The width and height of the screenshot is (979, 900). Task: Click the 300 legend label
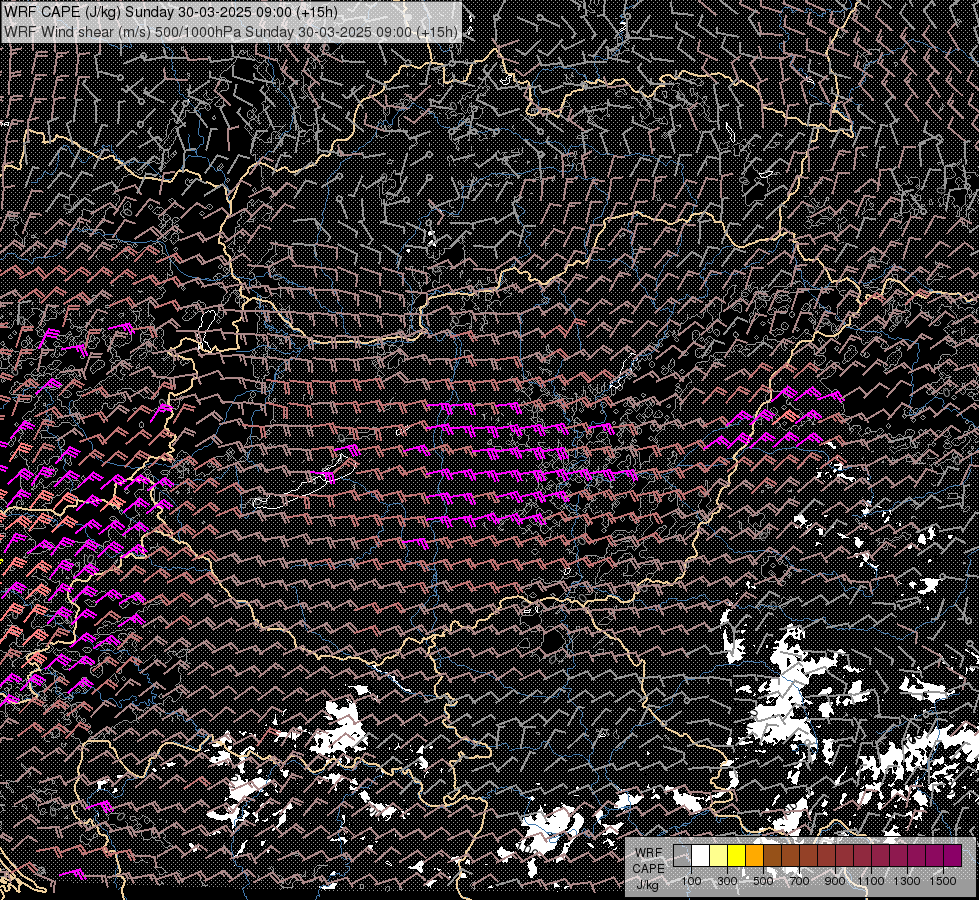tap(727, 881)
